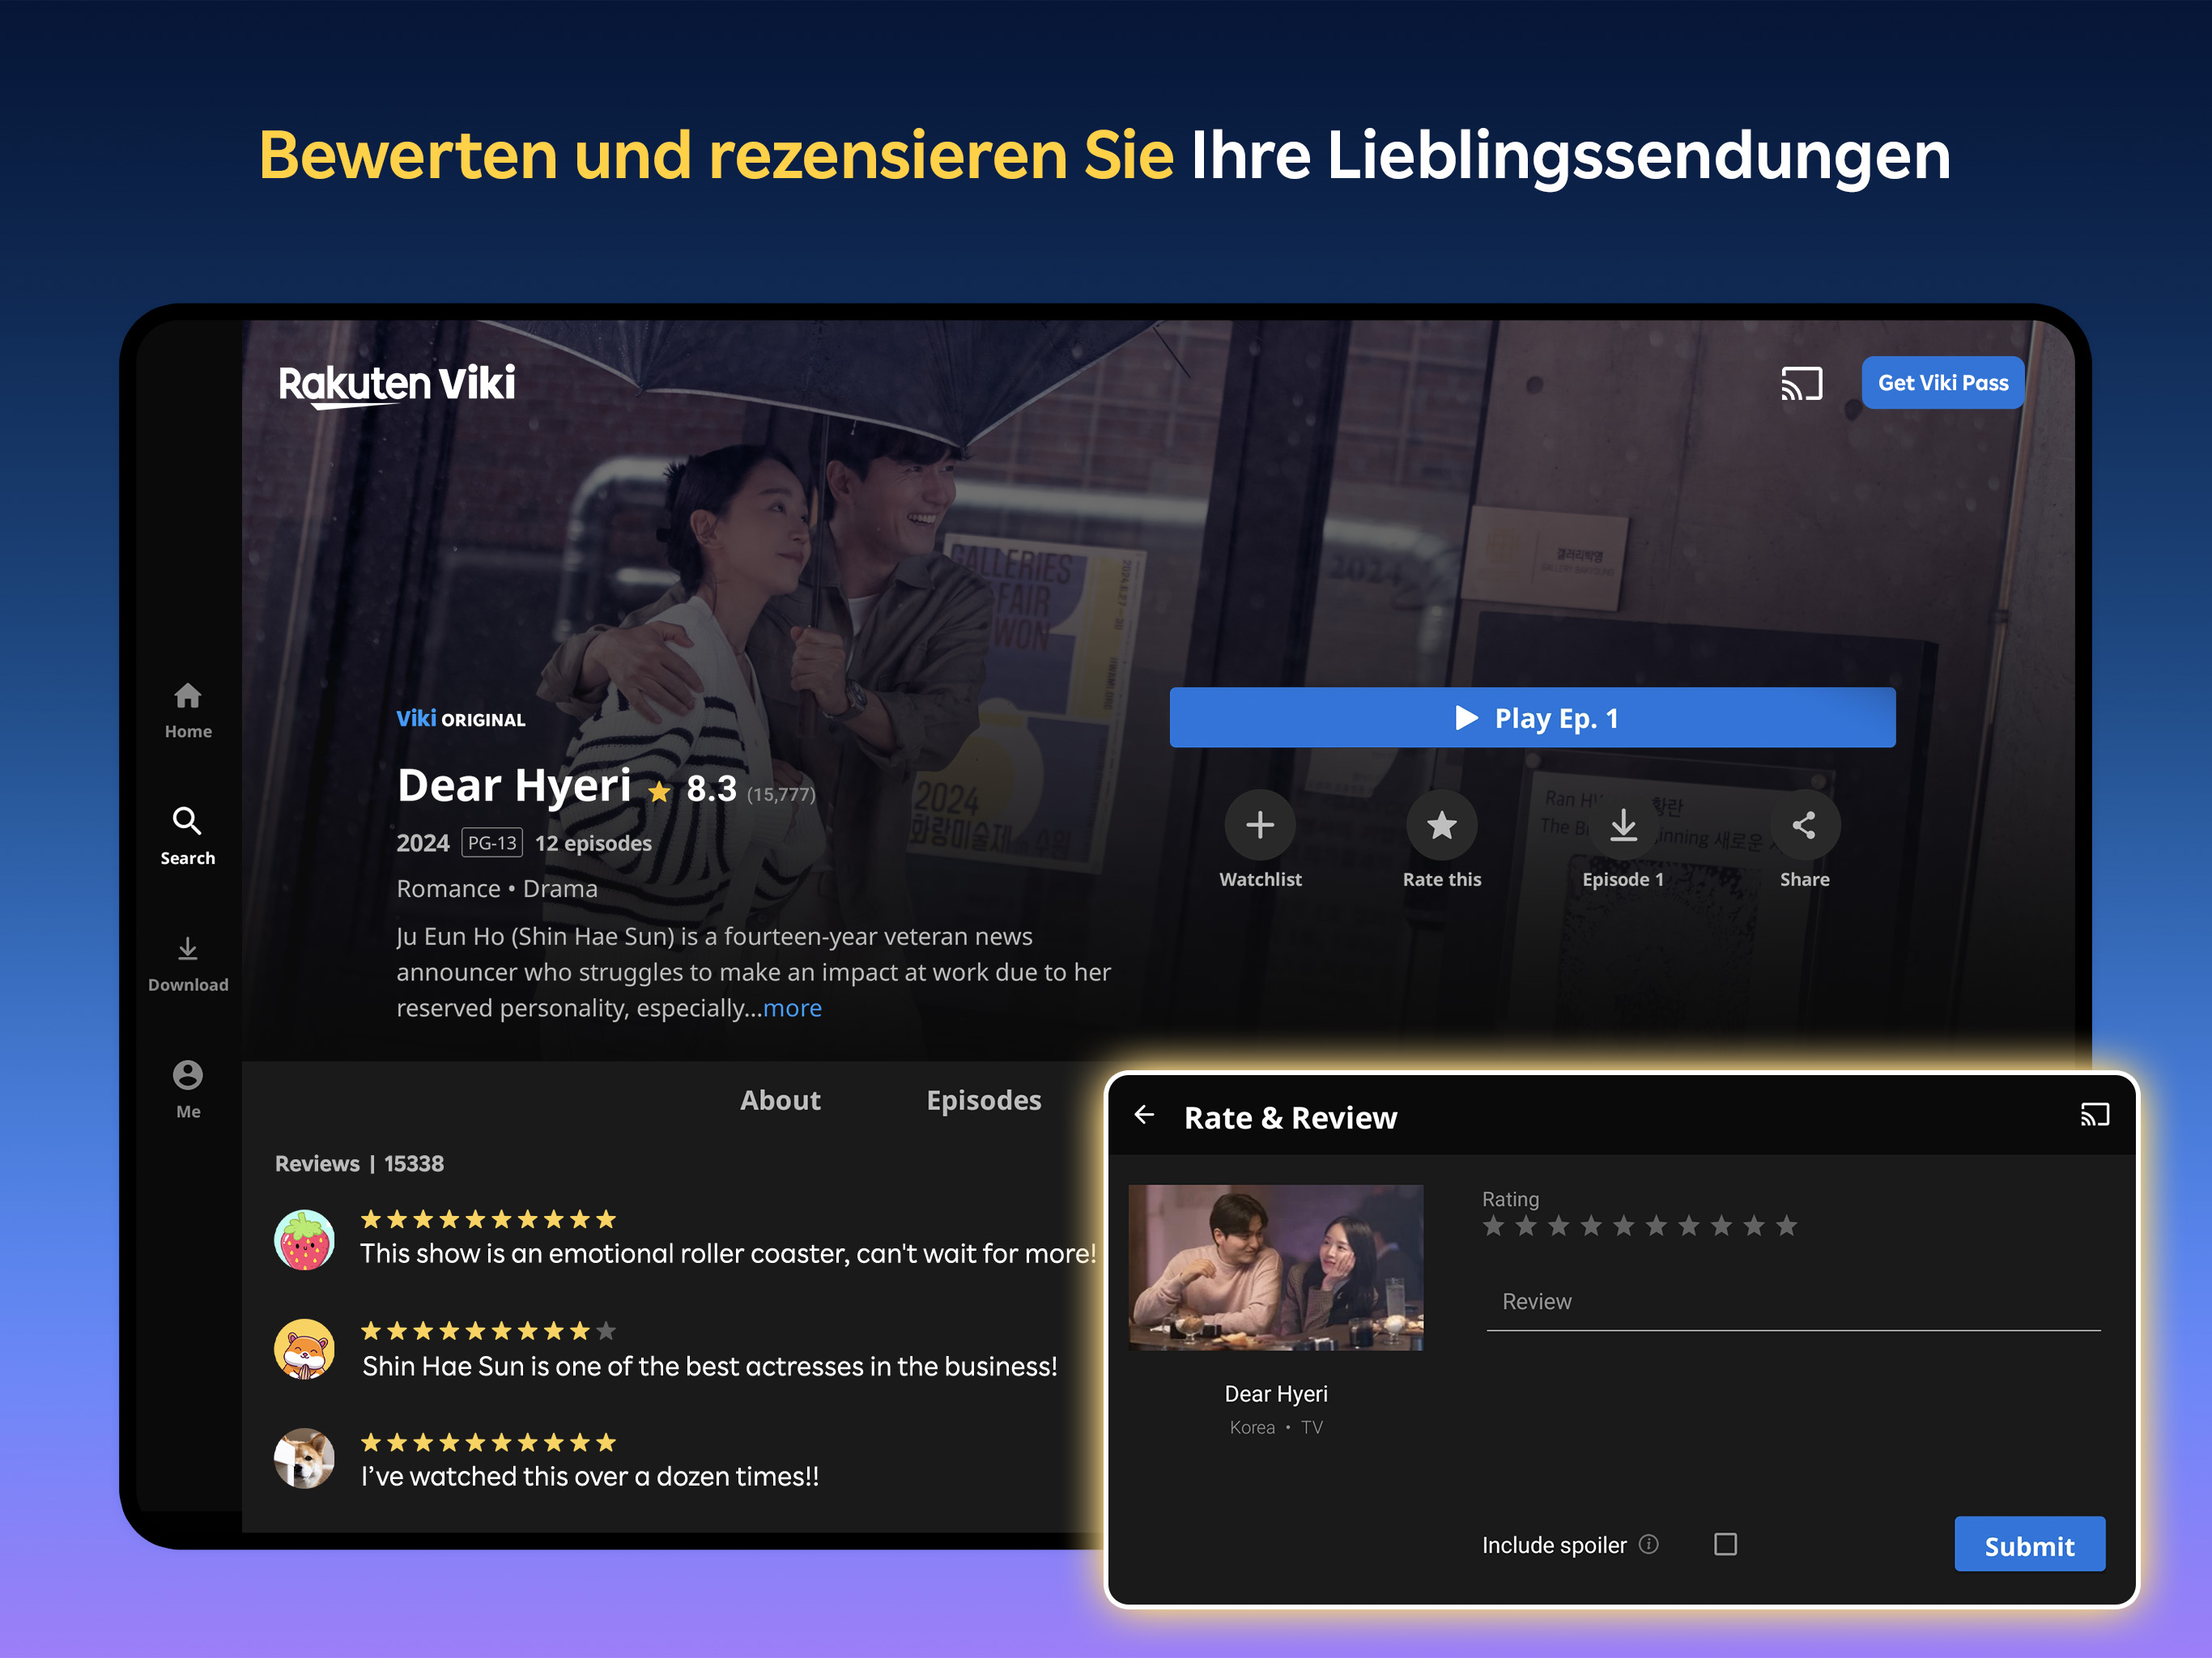Click Get Viki Pass button
The width and height of the screenshot is (2212, 1658).
(1942, 383)
